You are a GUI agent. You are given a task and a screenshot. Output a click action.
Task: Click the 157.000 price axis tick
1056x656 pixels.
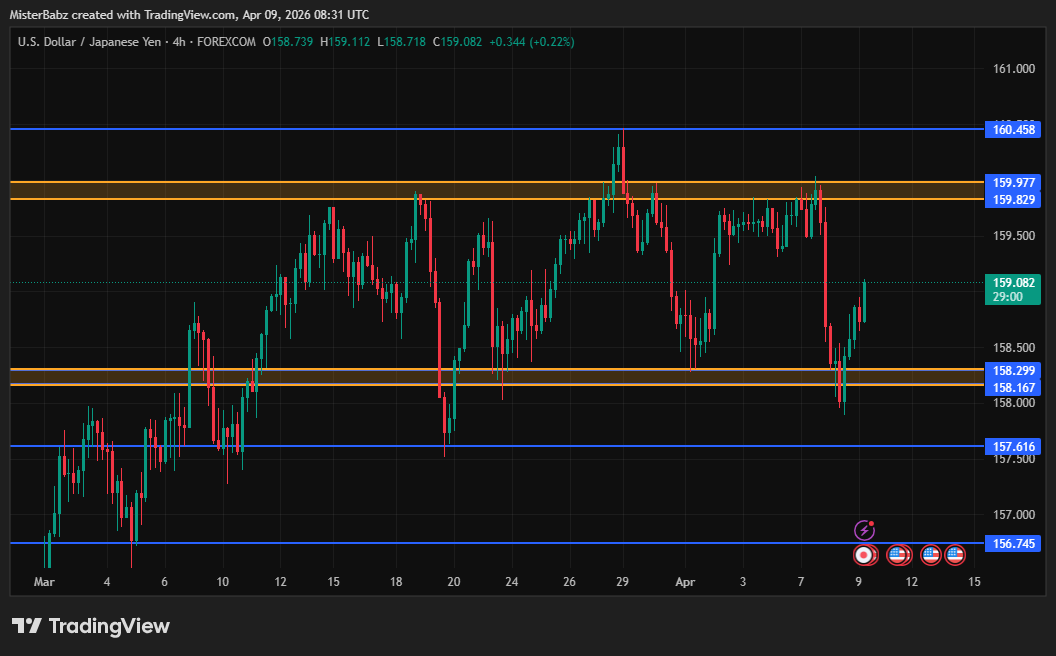[1014, 515]
